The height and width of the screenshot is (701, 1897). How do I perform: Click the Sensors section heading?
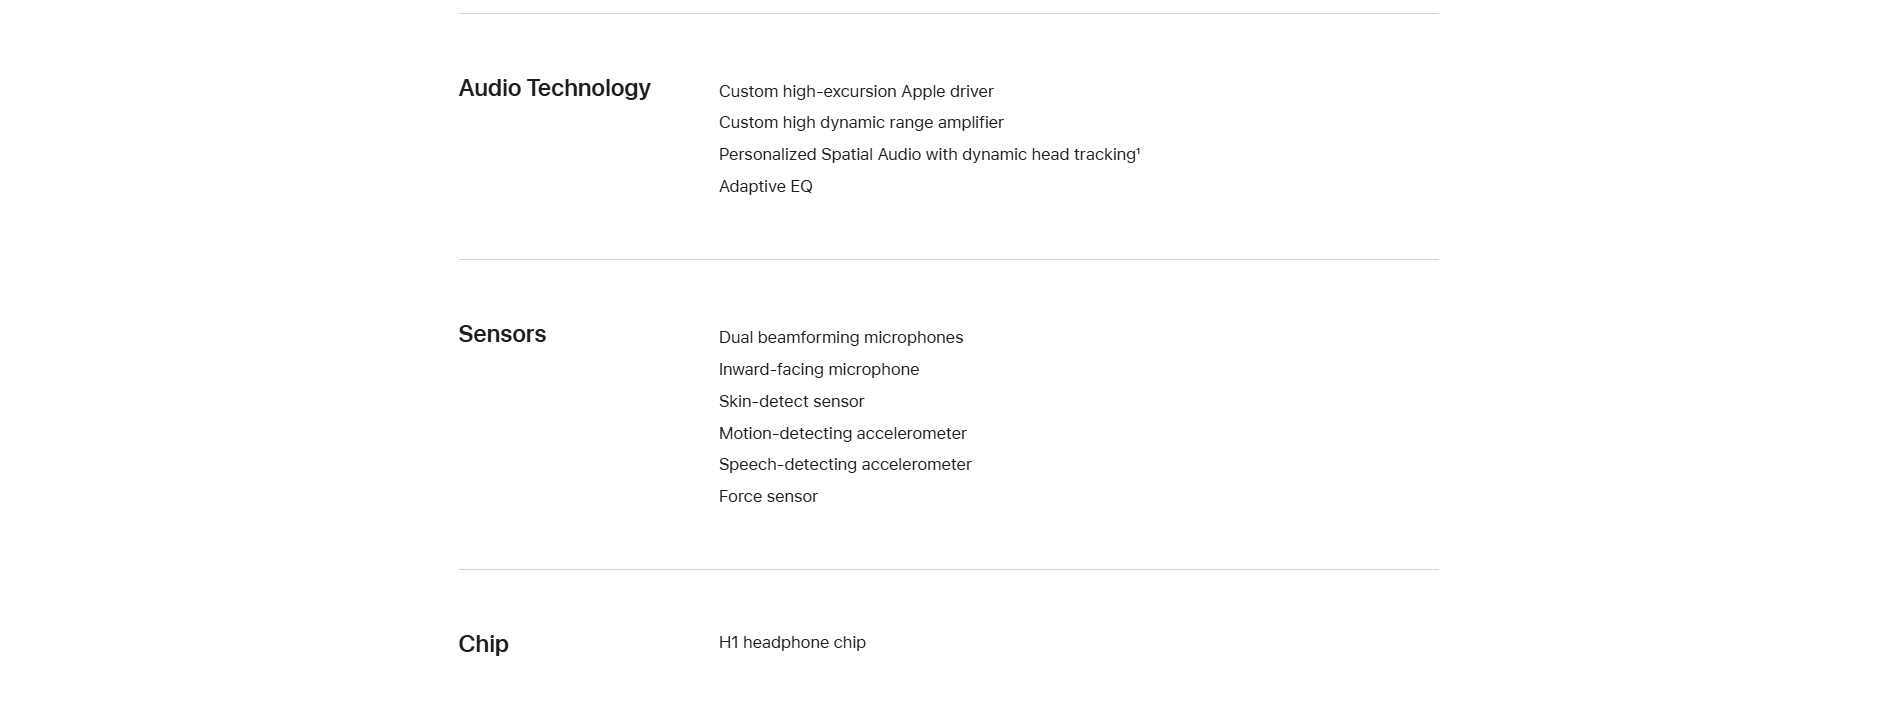[502, 334]
